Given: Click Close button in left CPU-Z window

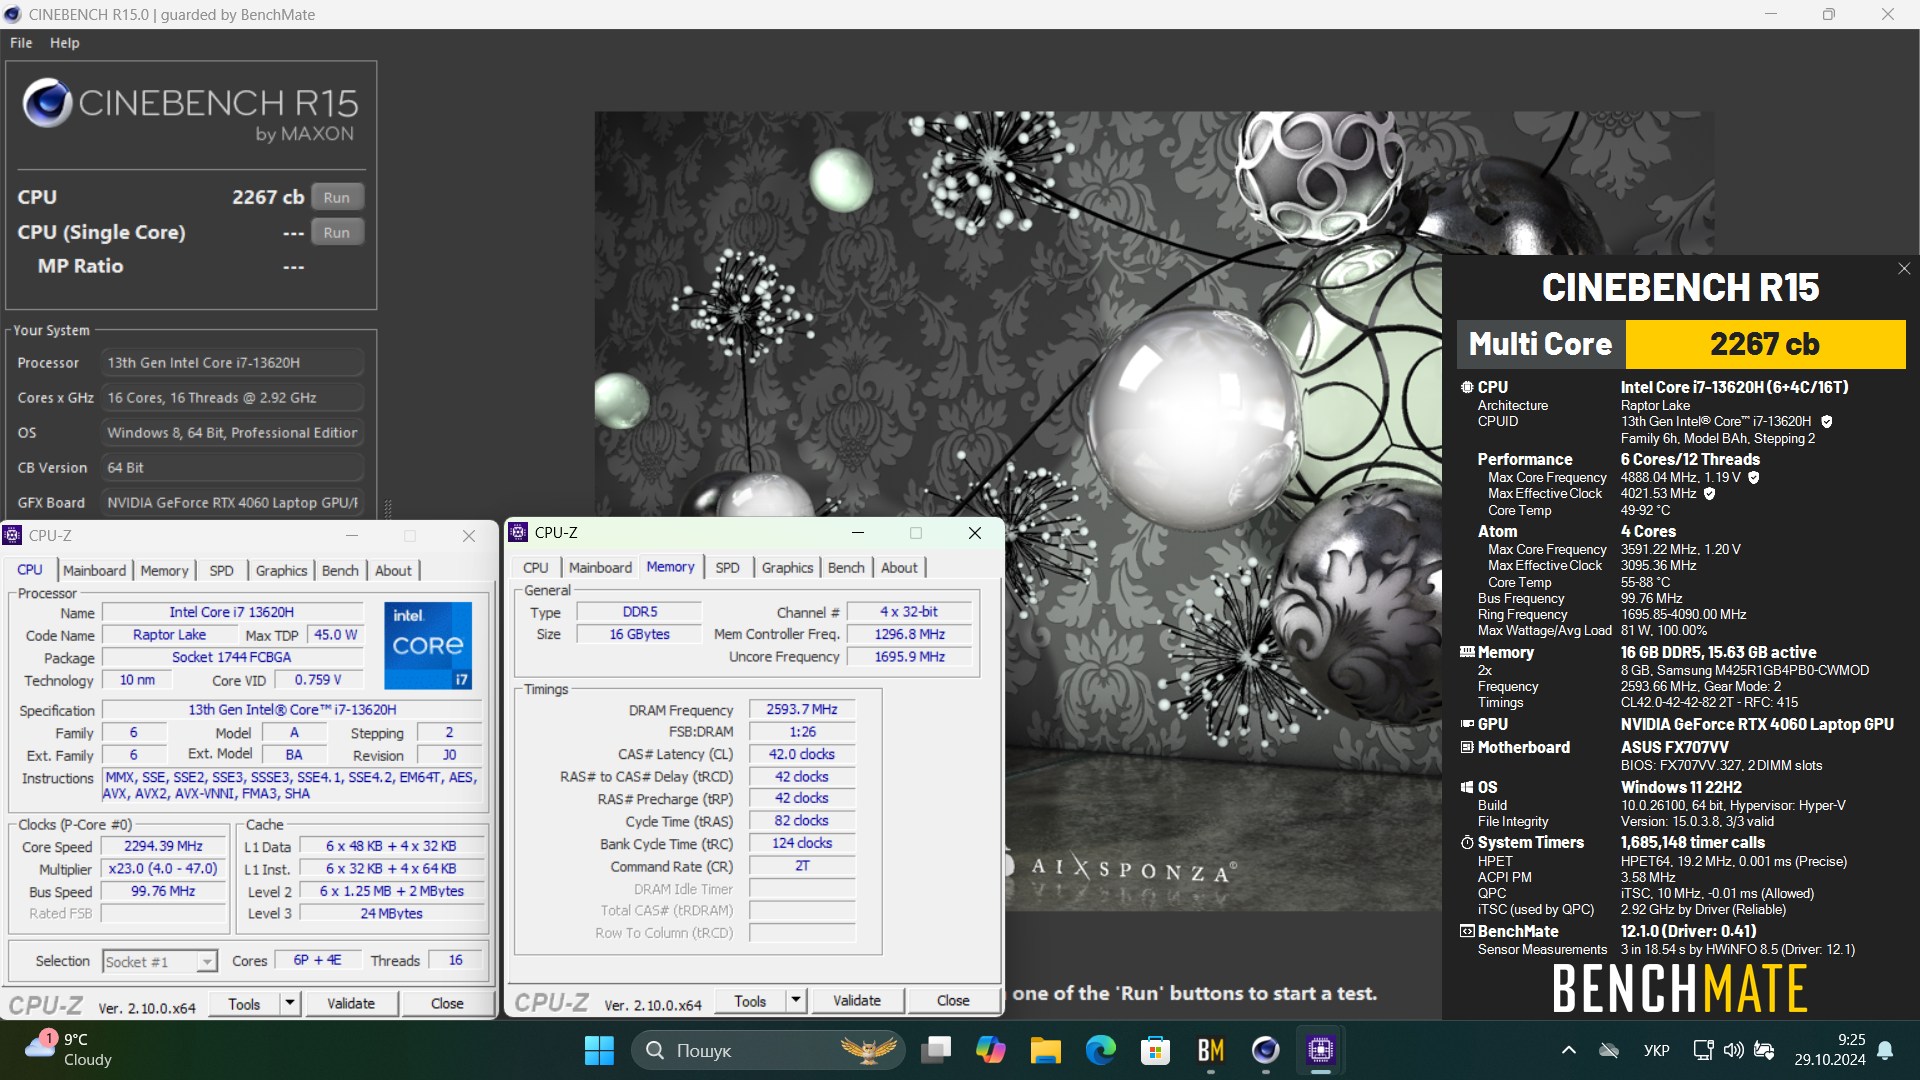Looking at the screenshot, I should (x=447, y=1003).
